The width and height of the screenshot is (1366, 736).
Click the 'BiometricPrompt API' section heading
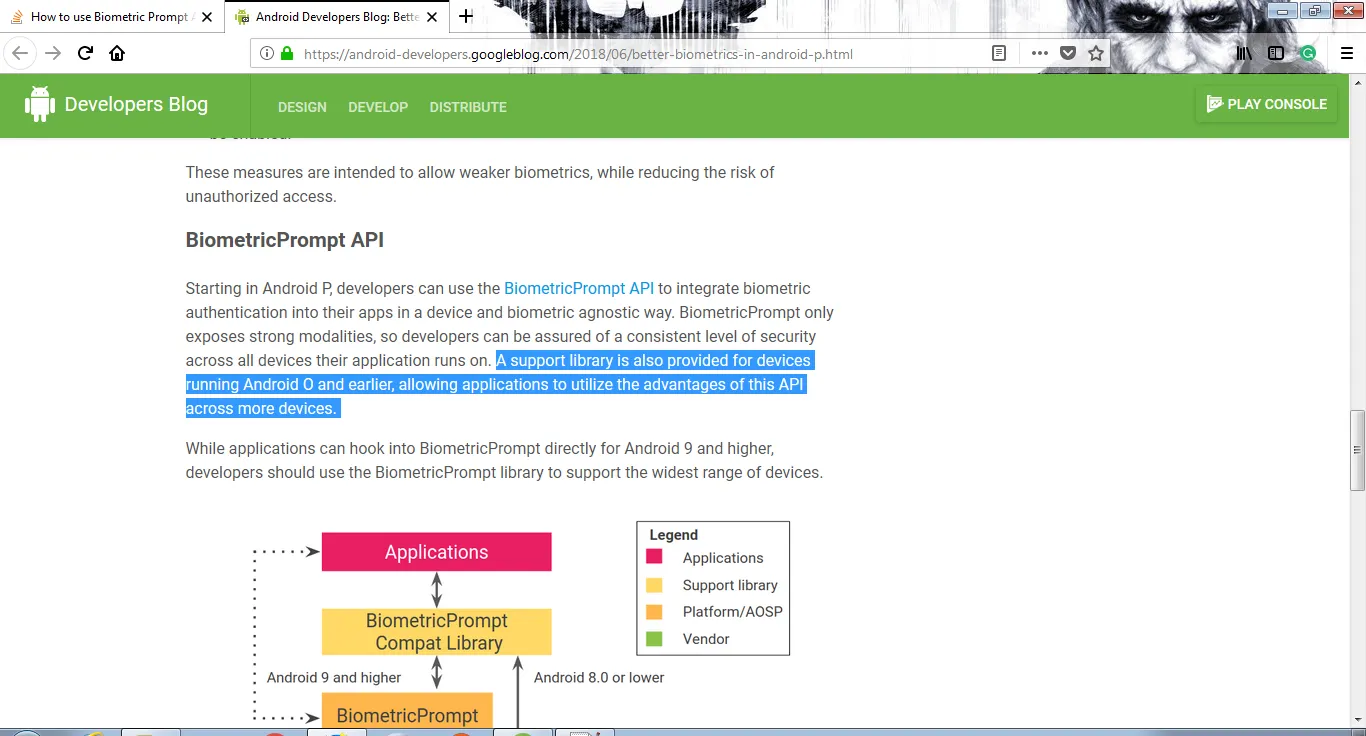pos(285,240)
